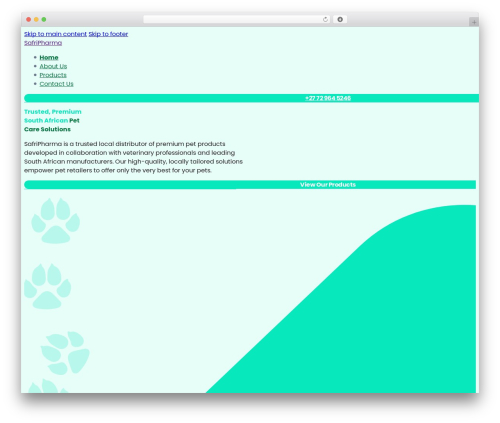Click the red close window dot
The height and width of the screenshot is (423, 500).
pos(29,19)
